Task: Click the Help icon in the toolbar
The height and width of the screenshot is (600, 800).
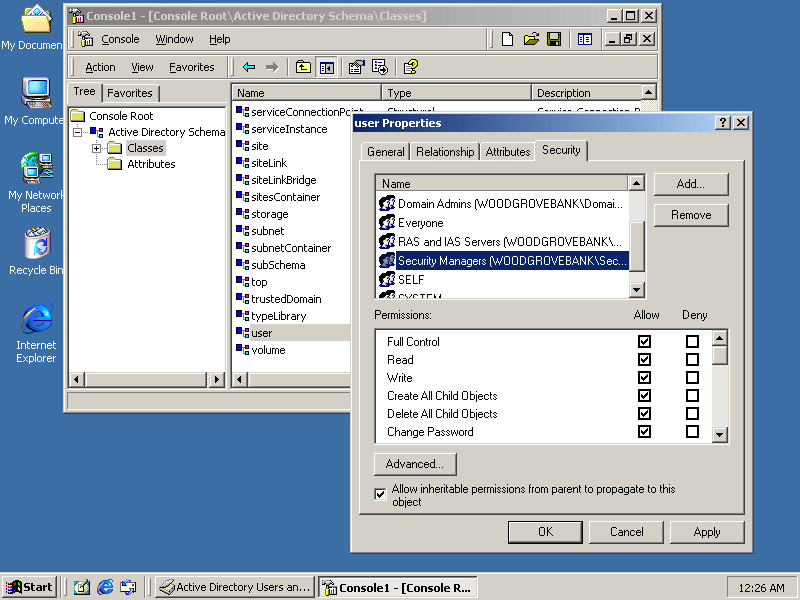Action: 410,67
